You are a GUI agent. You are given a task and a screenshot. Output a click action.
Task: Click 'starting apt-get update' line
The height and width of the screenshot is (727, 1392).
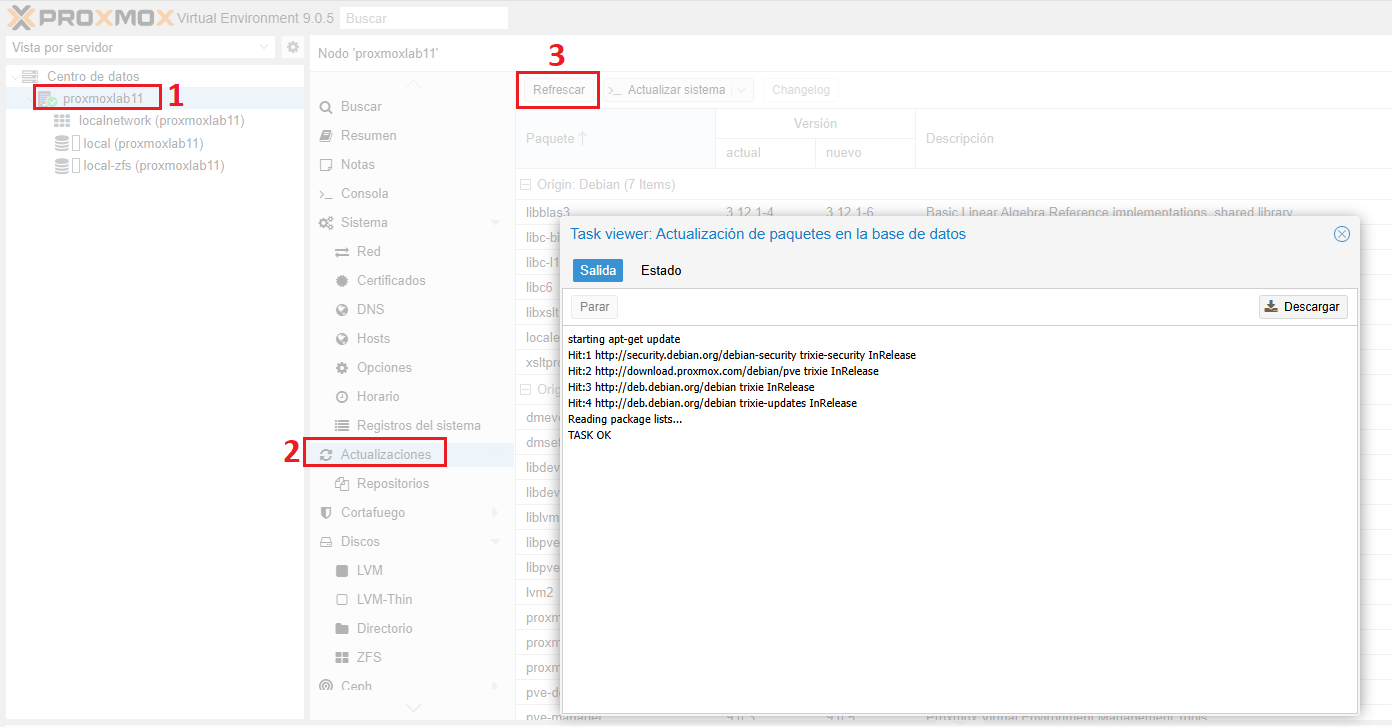tap(623, 339)
